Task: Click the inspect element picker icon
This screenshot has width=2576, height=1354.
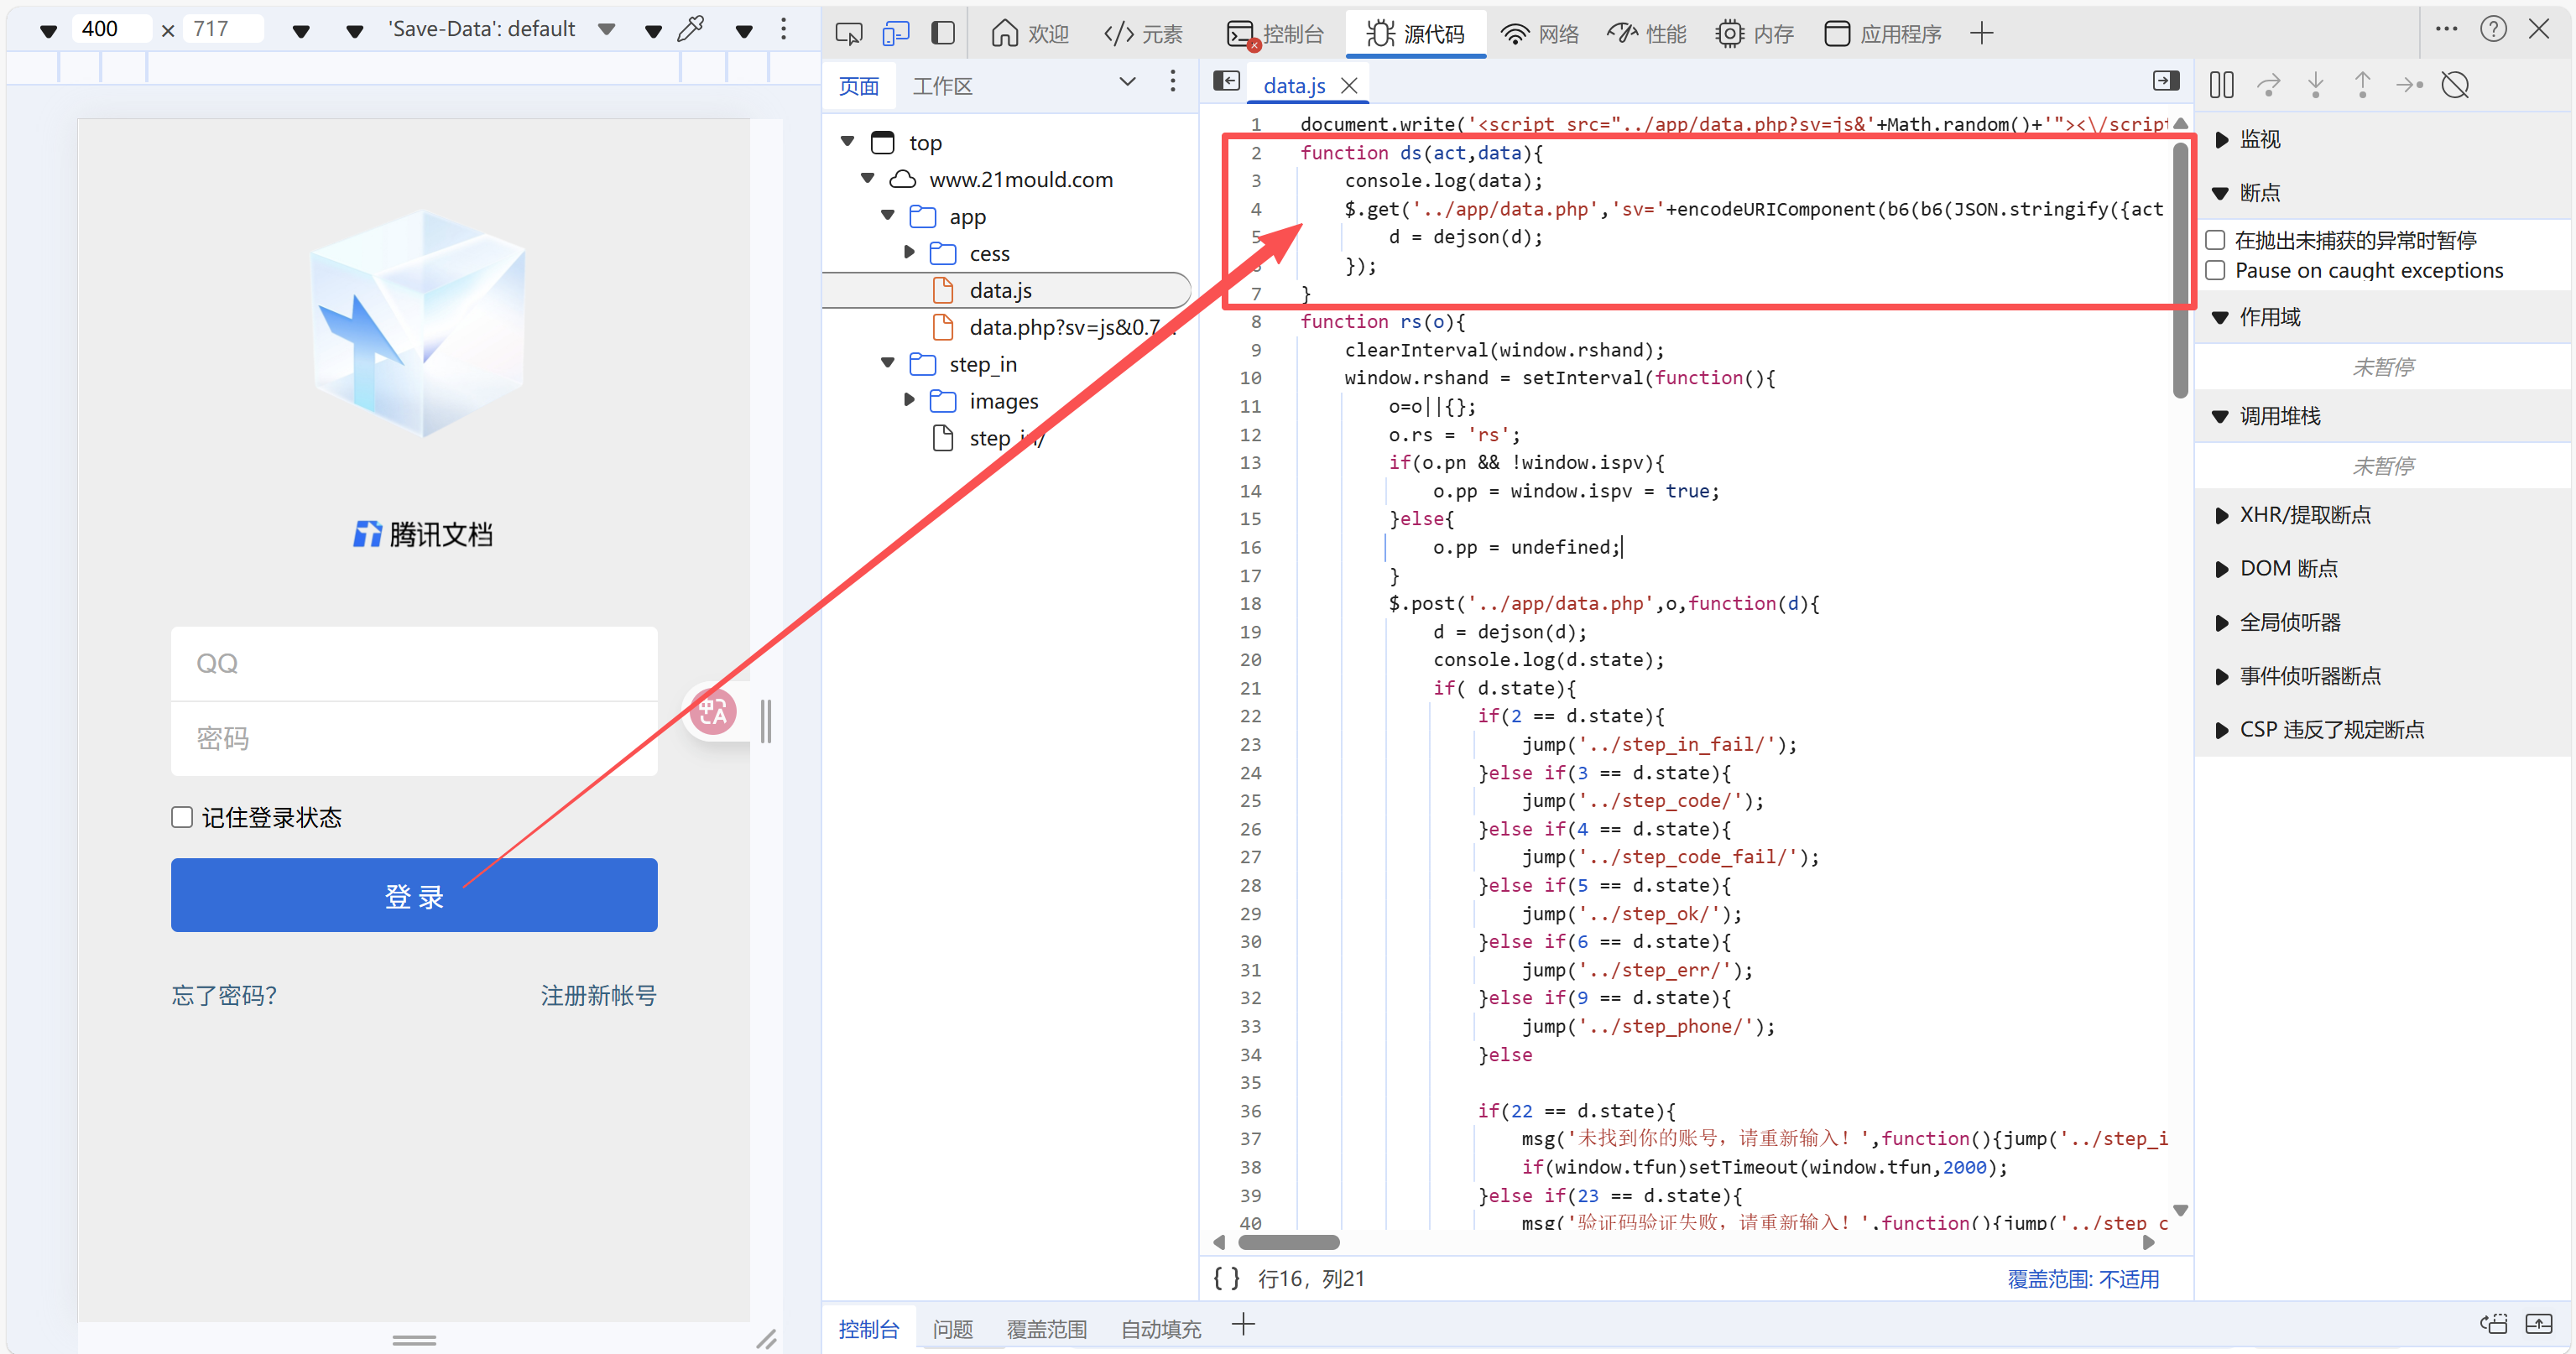Action: pos(848,34)
